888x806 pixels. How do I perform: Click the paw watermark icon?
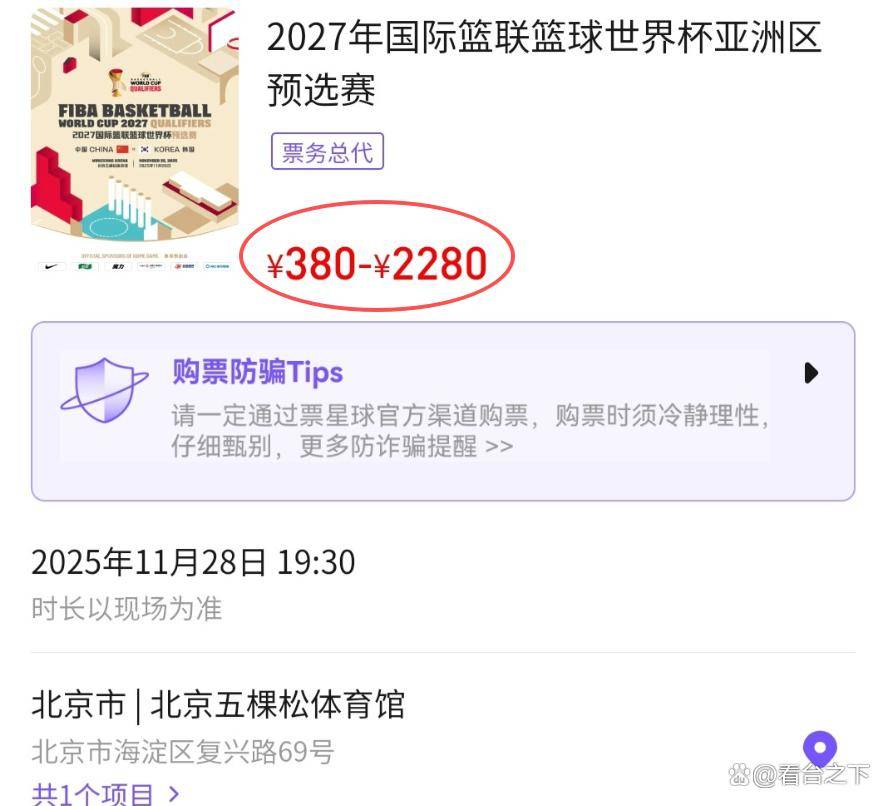coord(740,775)
